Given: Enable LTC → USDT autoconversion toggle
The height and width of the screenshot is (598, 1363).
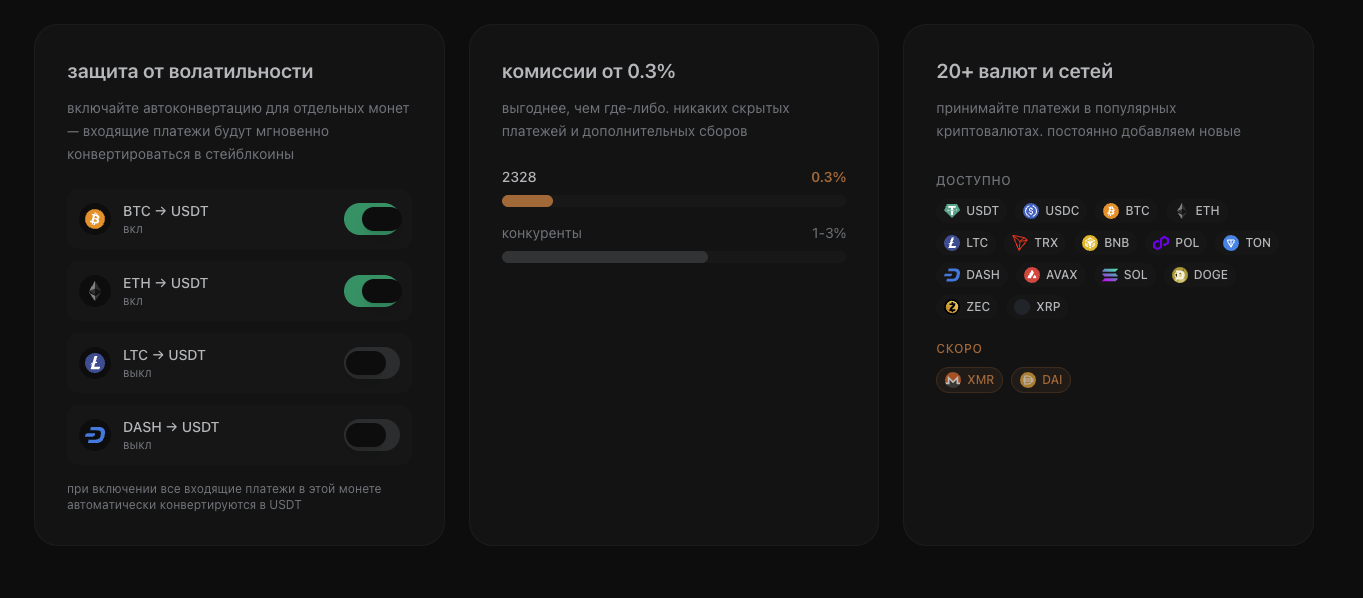Looking at the screenshot, I should click(372, 363).
